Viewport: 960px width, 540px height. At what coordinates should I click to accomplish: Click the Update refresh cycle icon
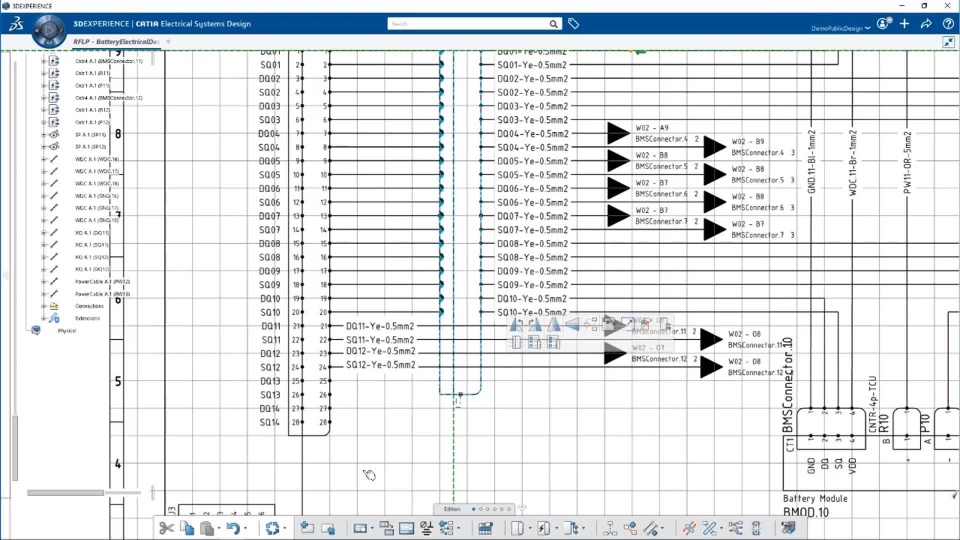272,528
